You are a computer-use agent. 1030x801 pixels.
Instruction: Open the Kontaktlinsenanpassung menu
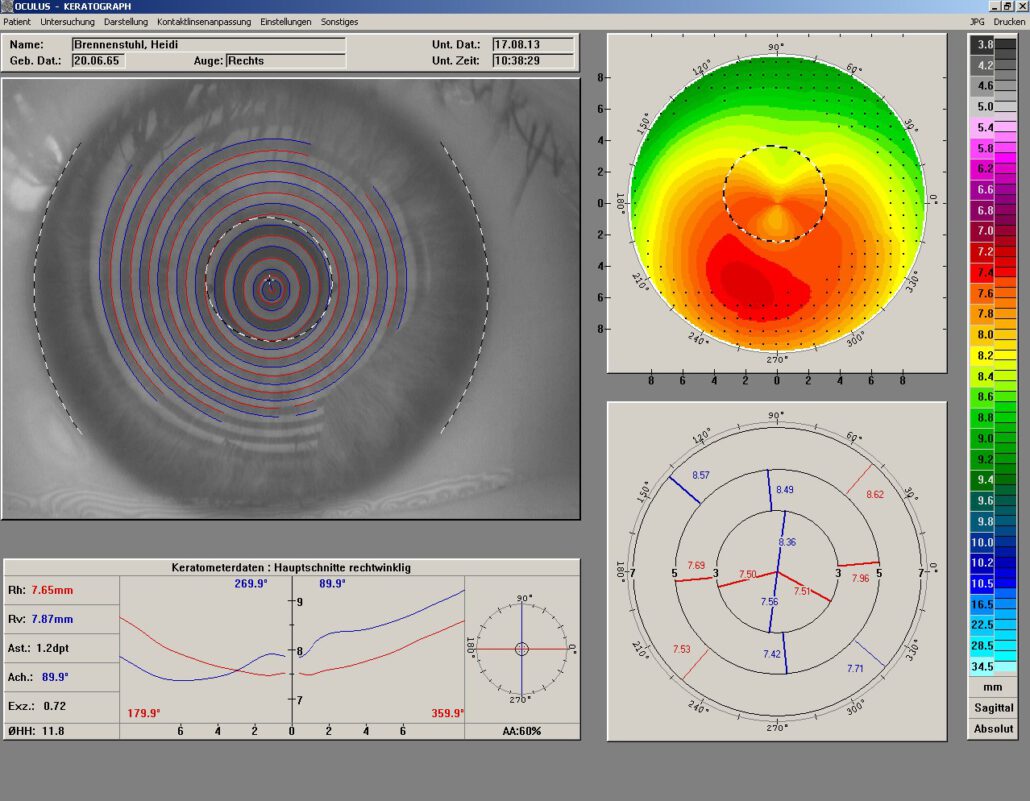[204, 21]
